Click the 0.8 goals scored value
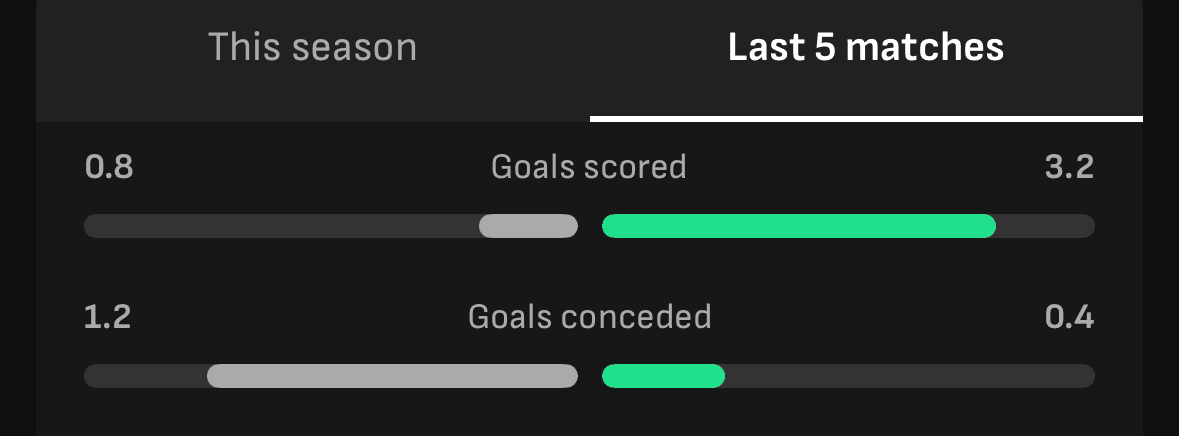This screenshot has width=1179, height=436. [109, 166]
